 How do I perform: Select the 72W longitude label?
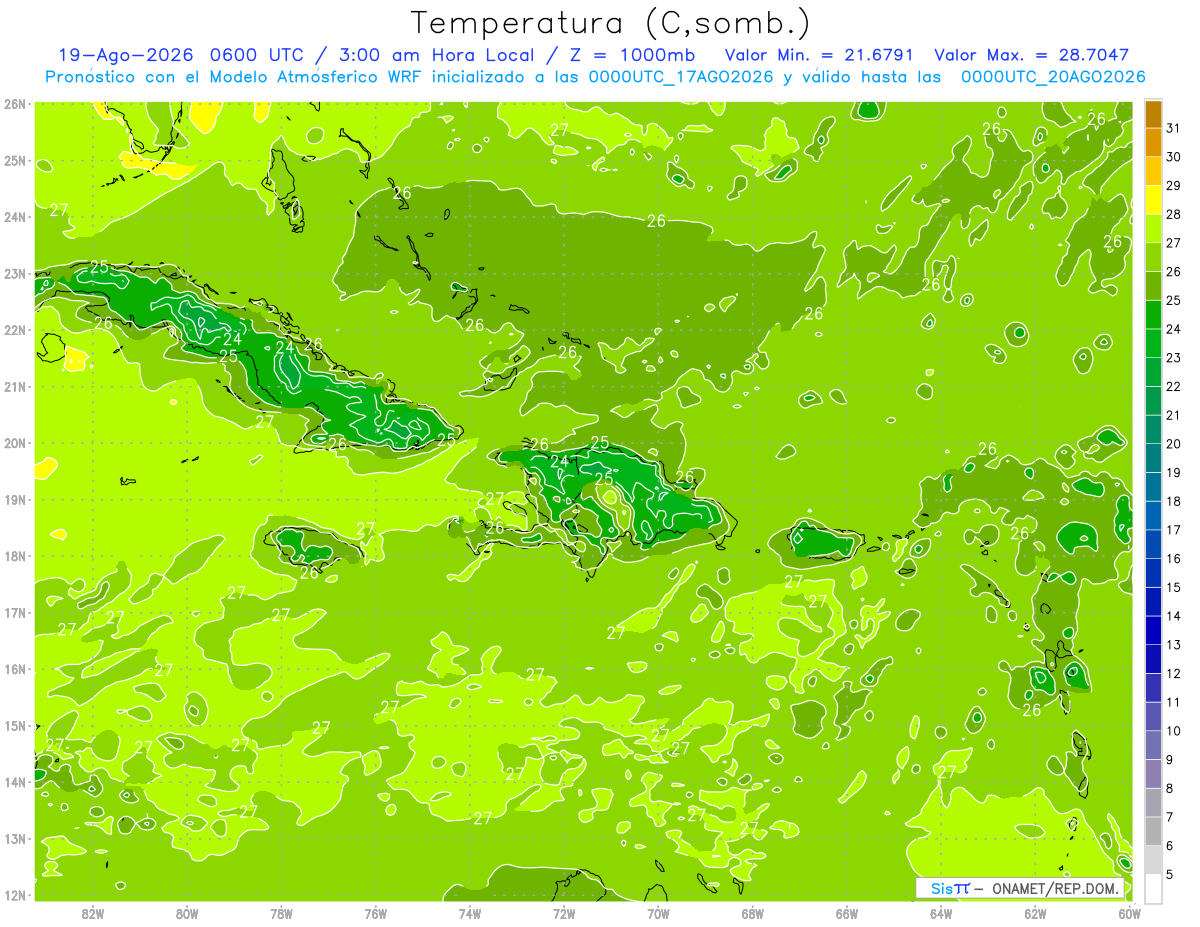click(564, 913)
